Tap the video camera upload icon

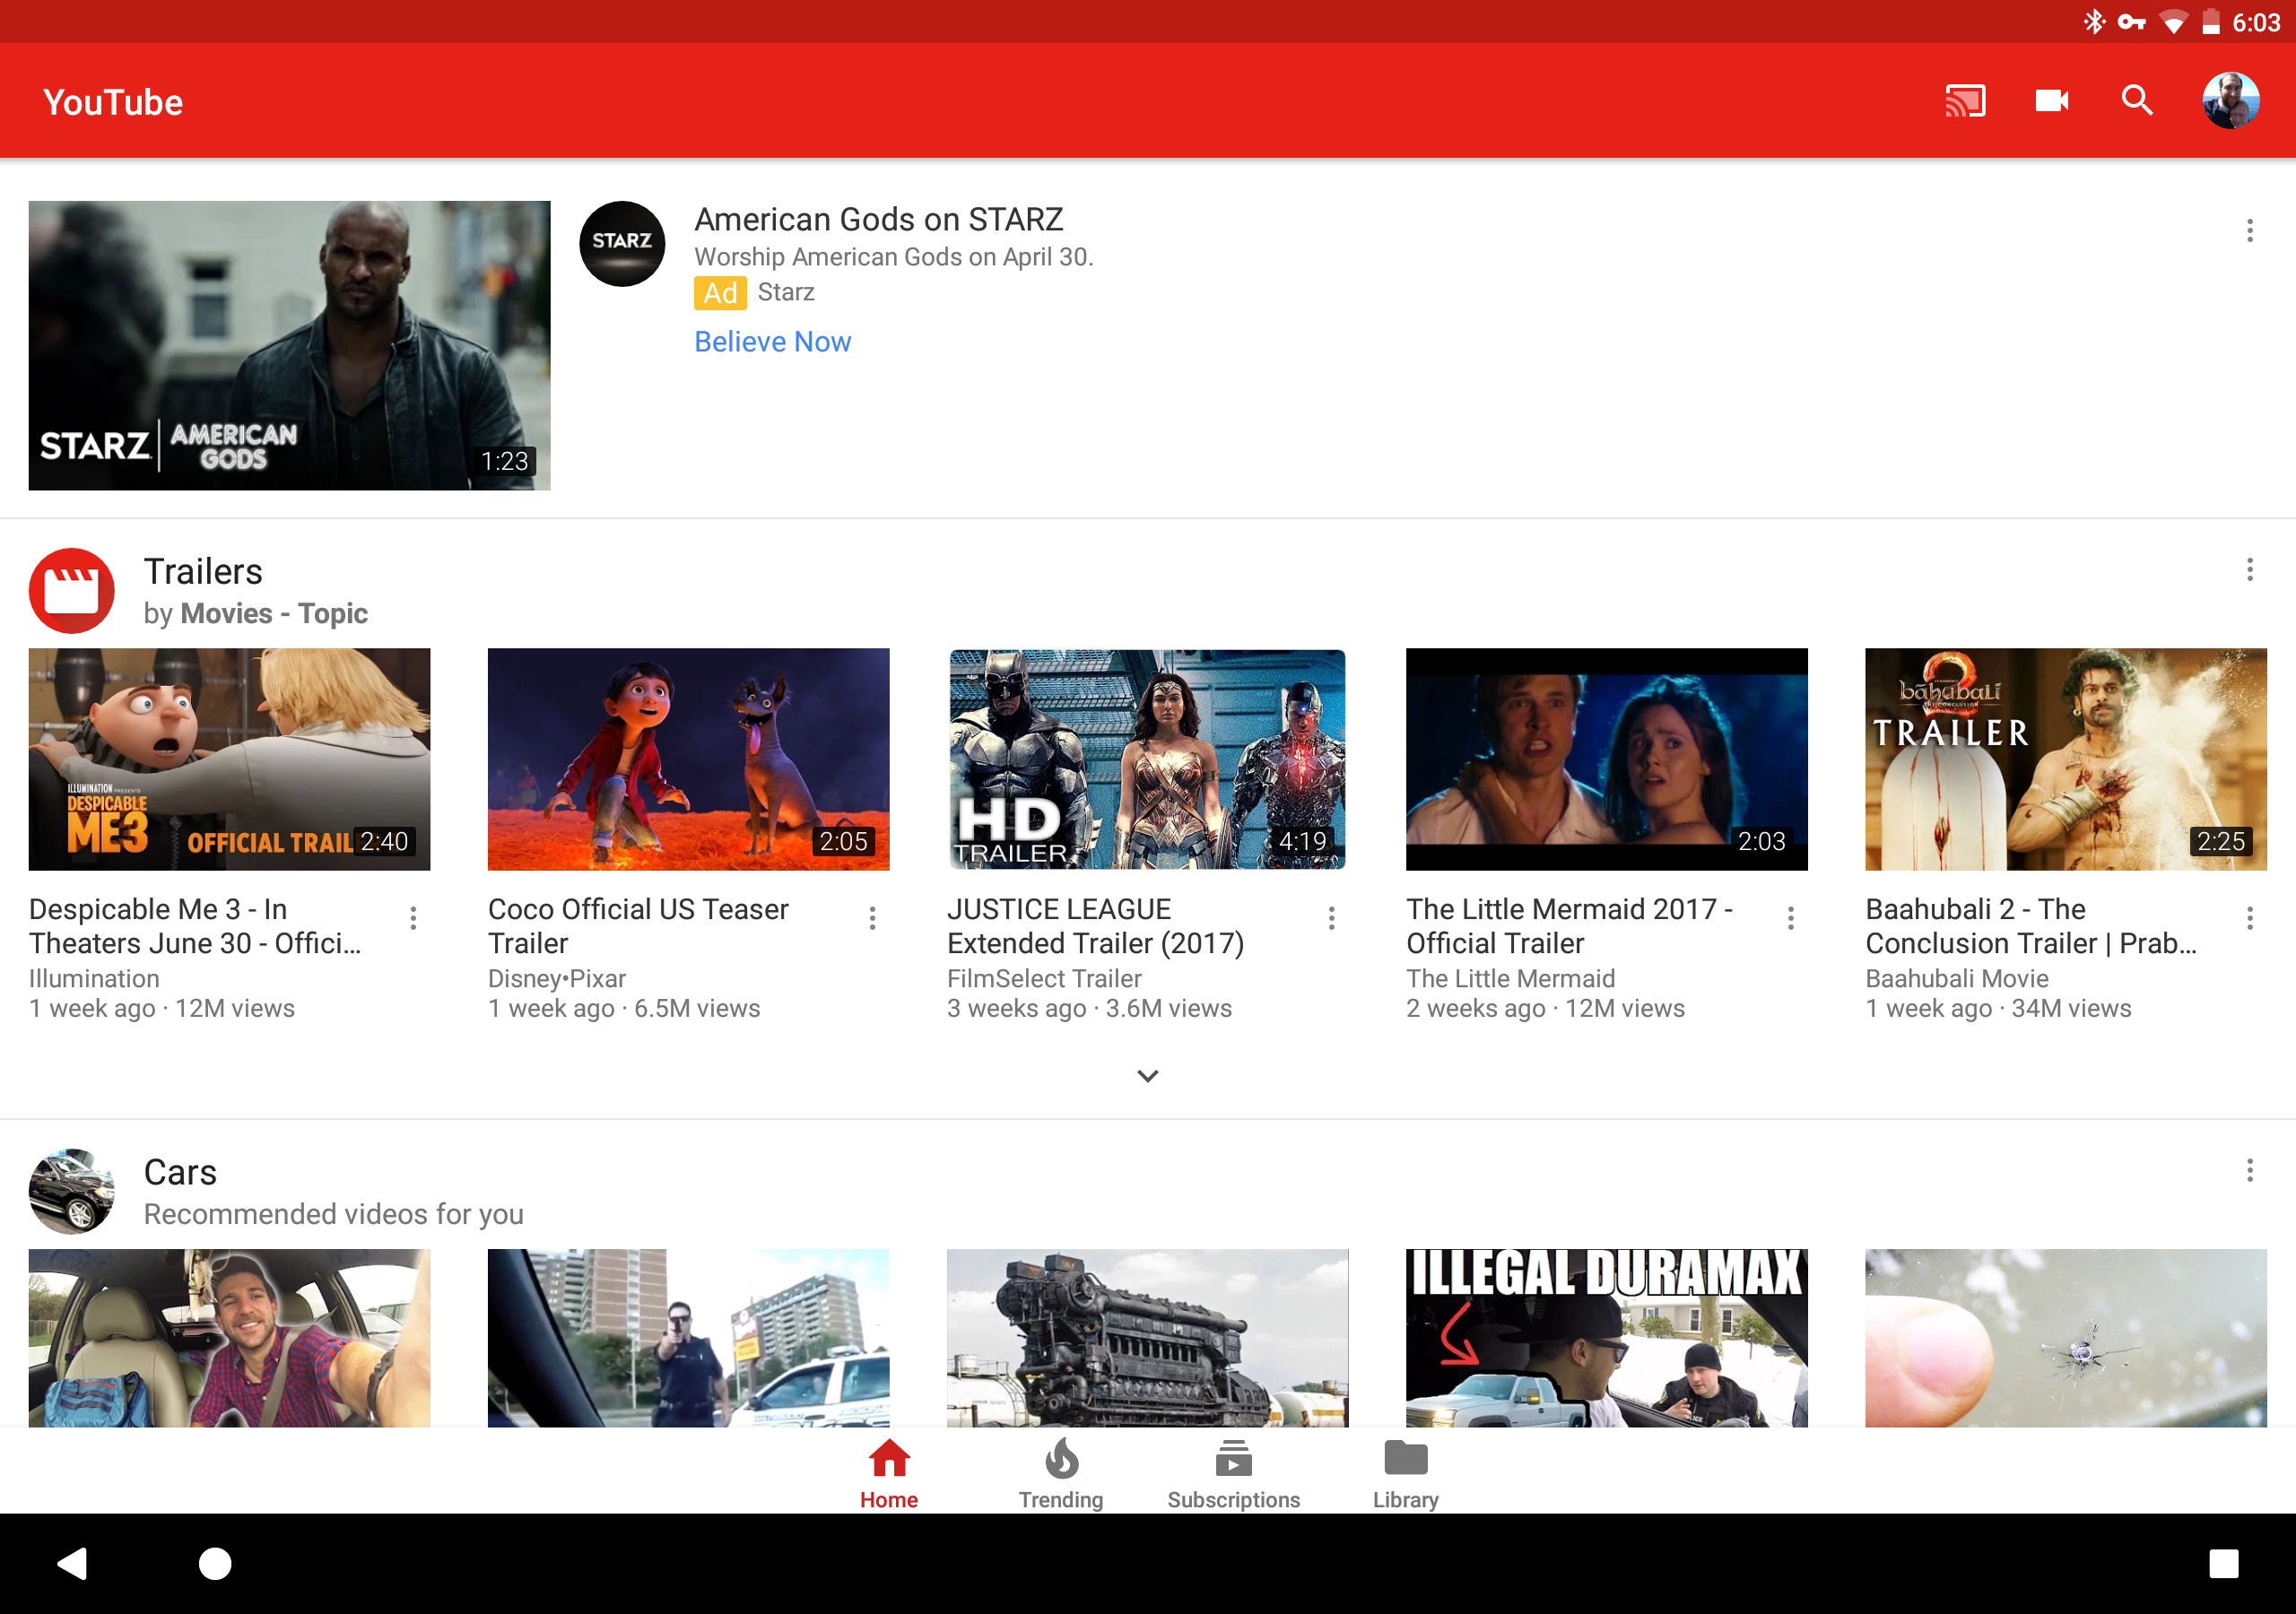click(x=2051, y=100)
